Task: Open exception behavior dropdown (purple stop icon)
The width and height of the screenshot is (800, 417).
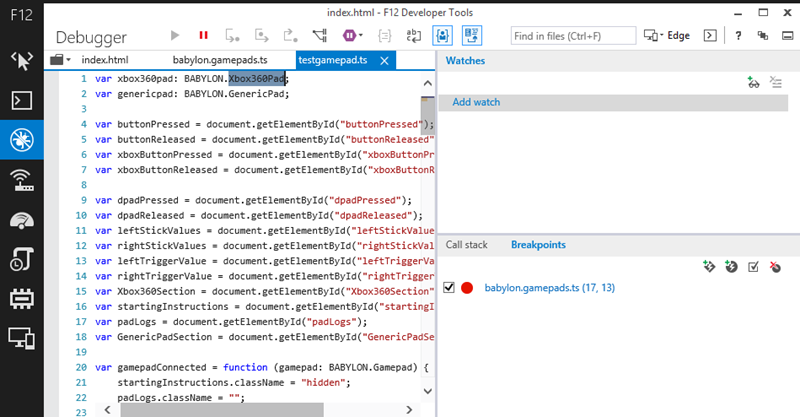Action: [352, 36]
